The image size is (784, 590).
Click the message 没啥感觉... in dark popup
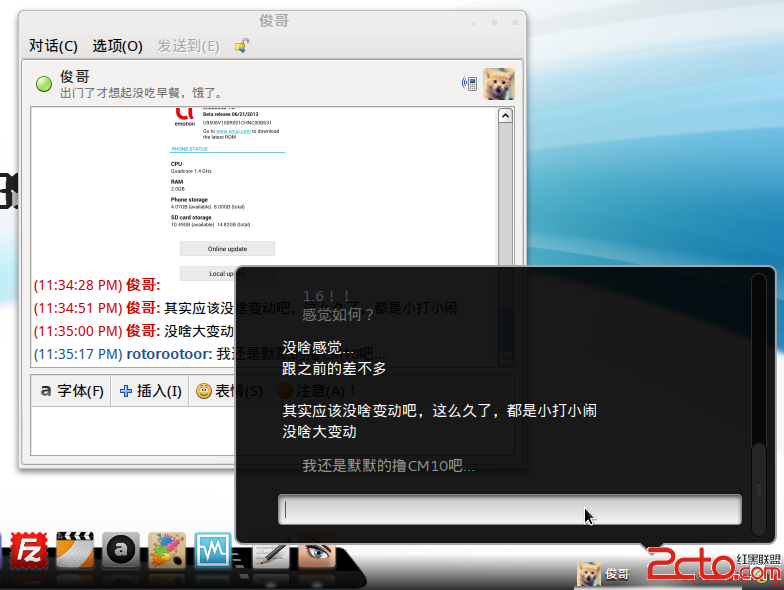318,348
